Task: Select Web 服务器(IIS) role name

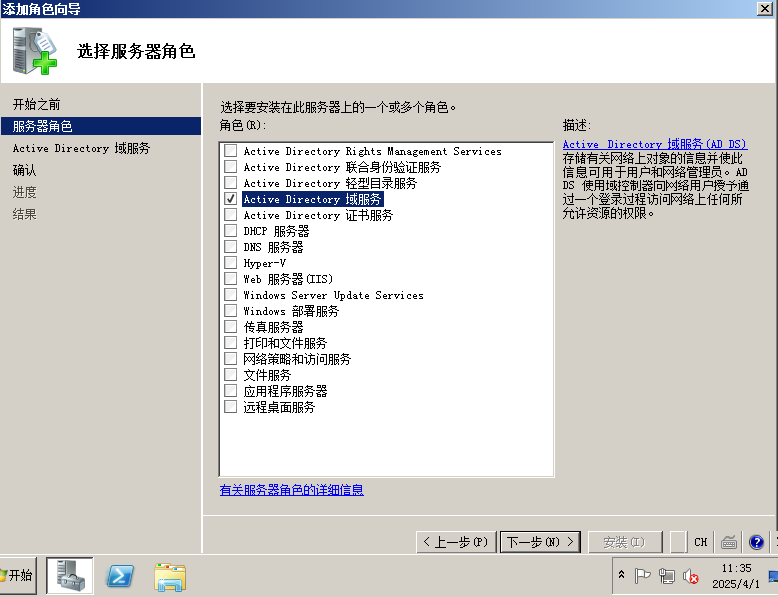Action: pos(288,279)
